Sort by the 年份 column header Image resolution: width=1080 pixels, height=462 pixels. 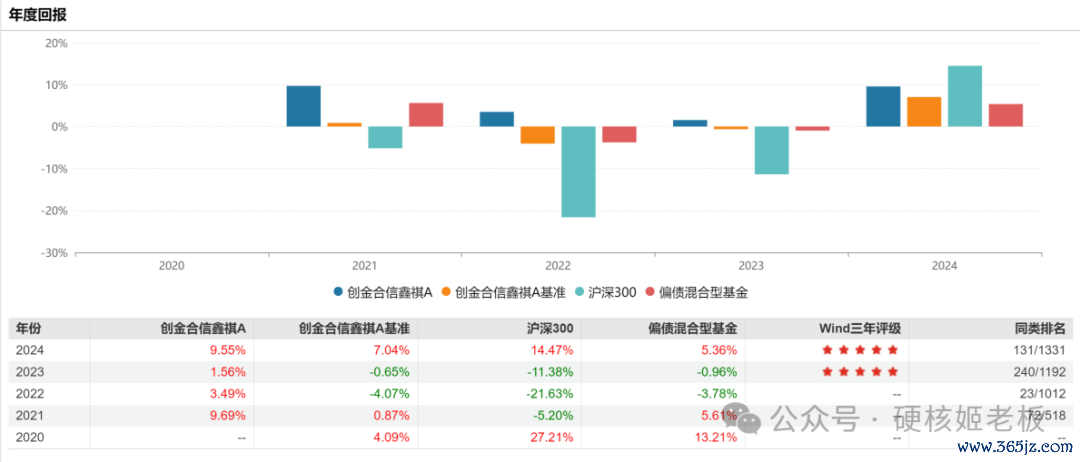point(29,328)
